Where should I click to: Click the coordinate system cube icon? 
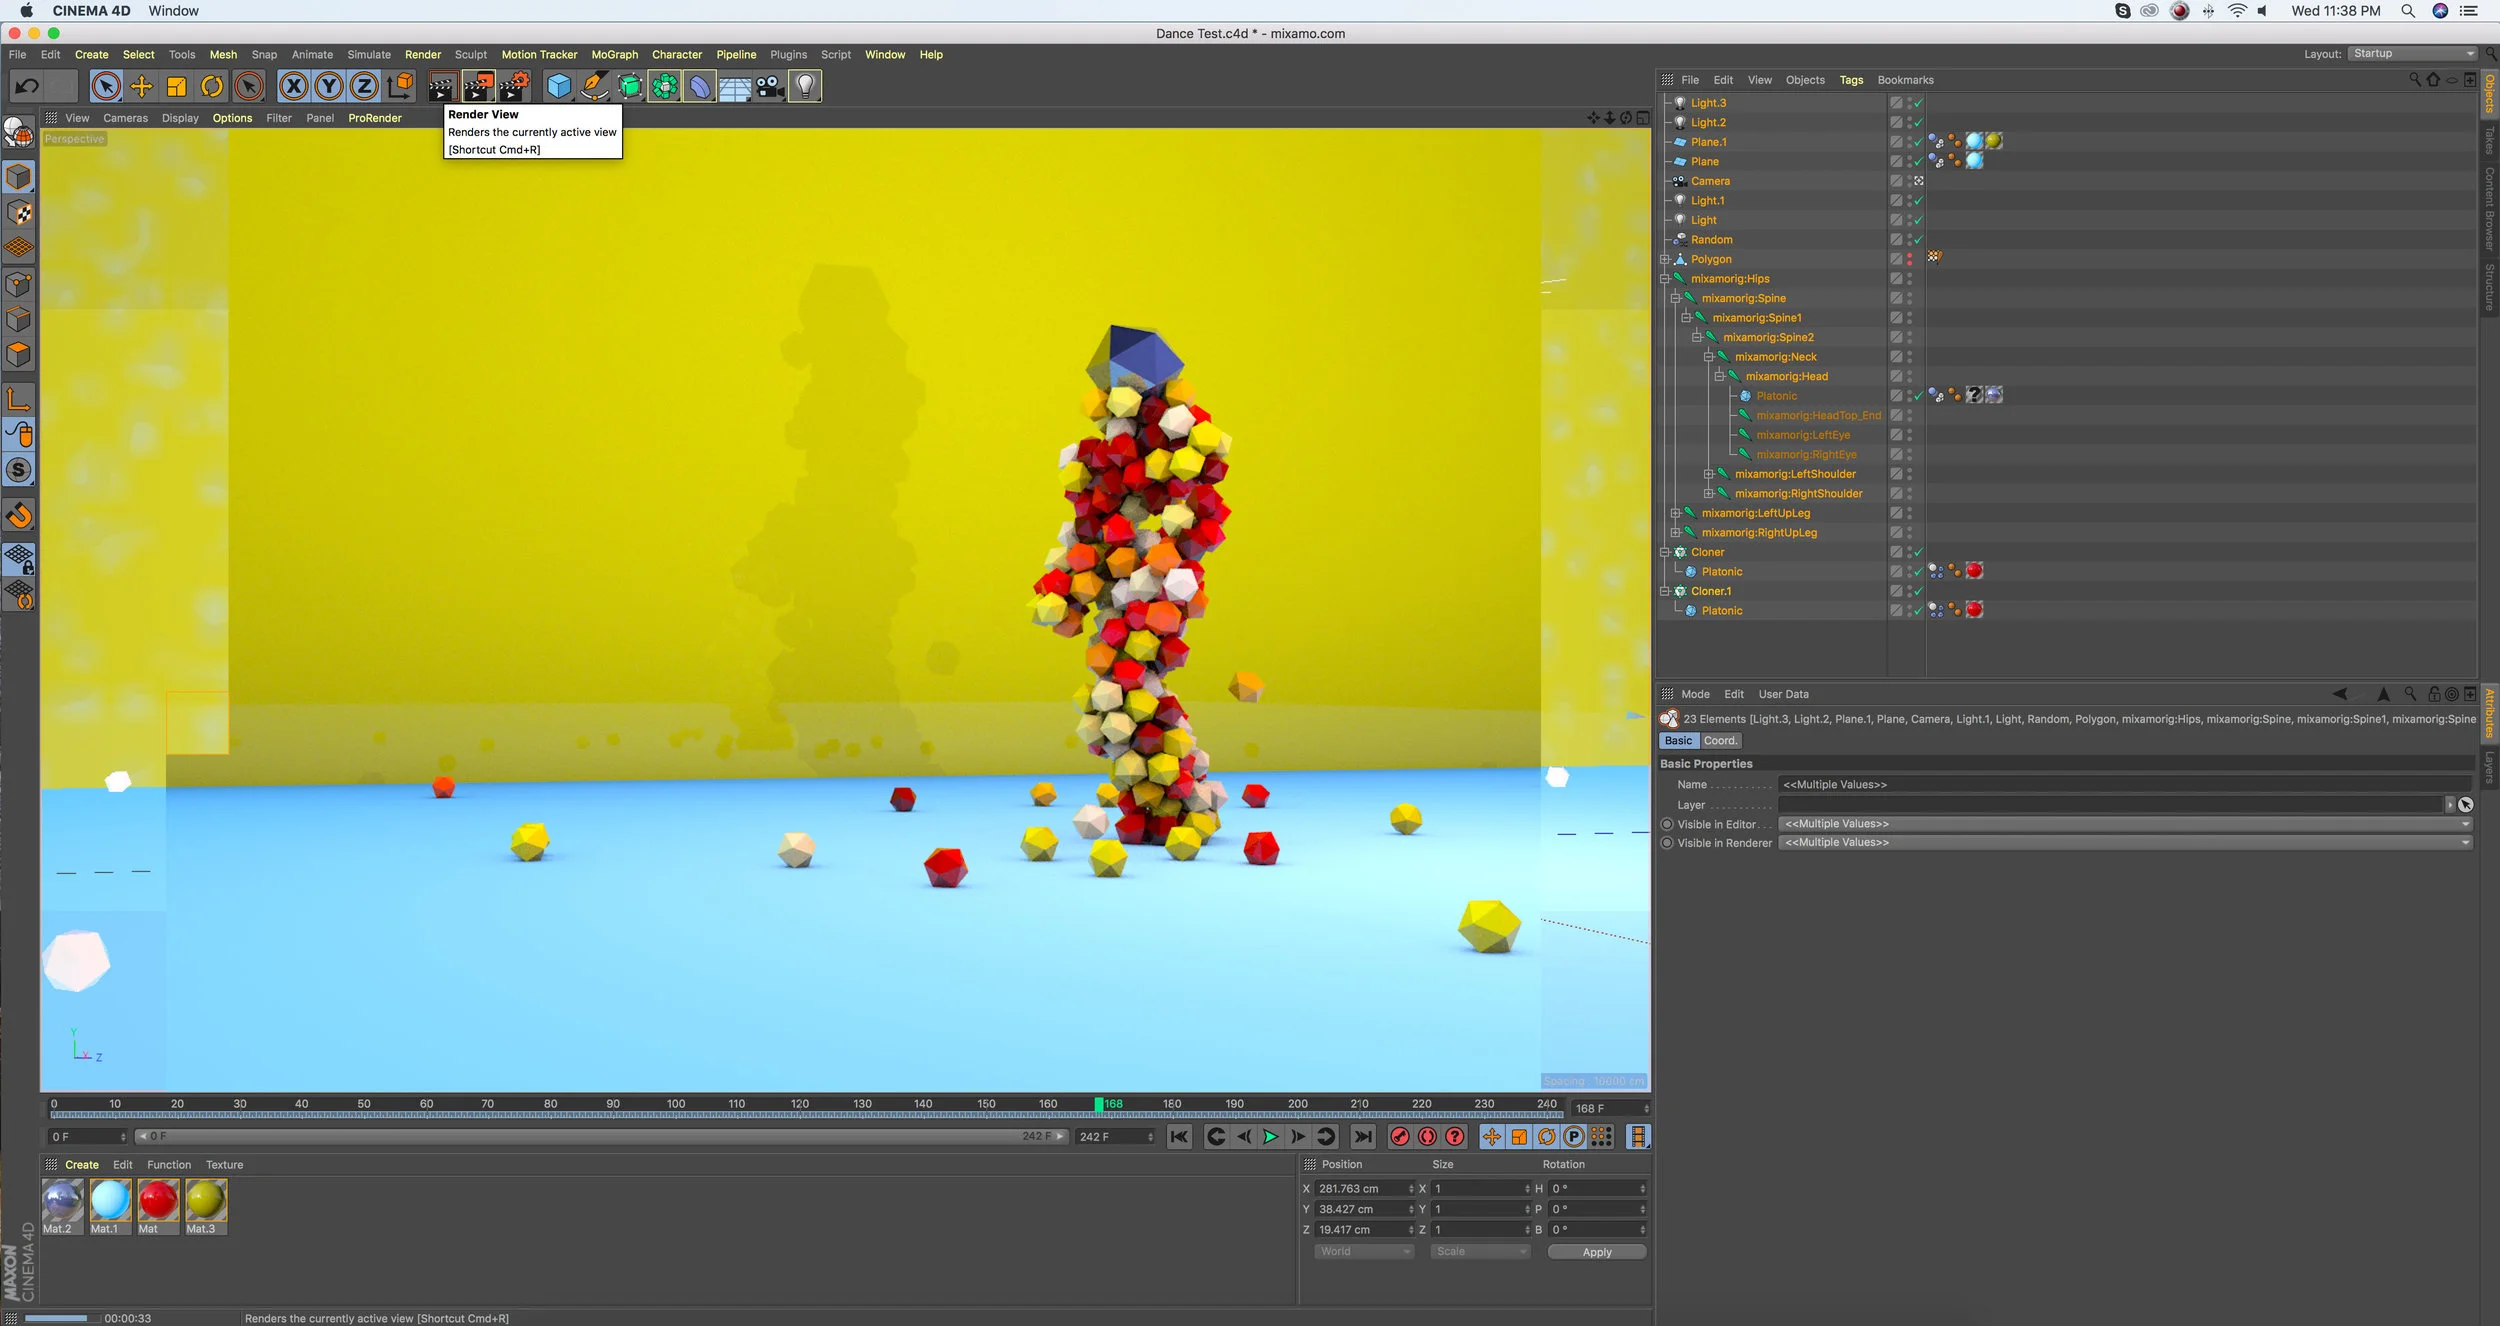point(400,87)
